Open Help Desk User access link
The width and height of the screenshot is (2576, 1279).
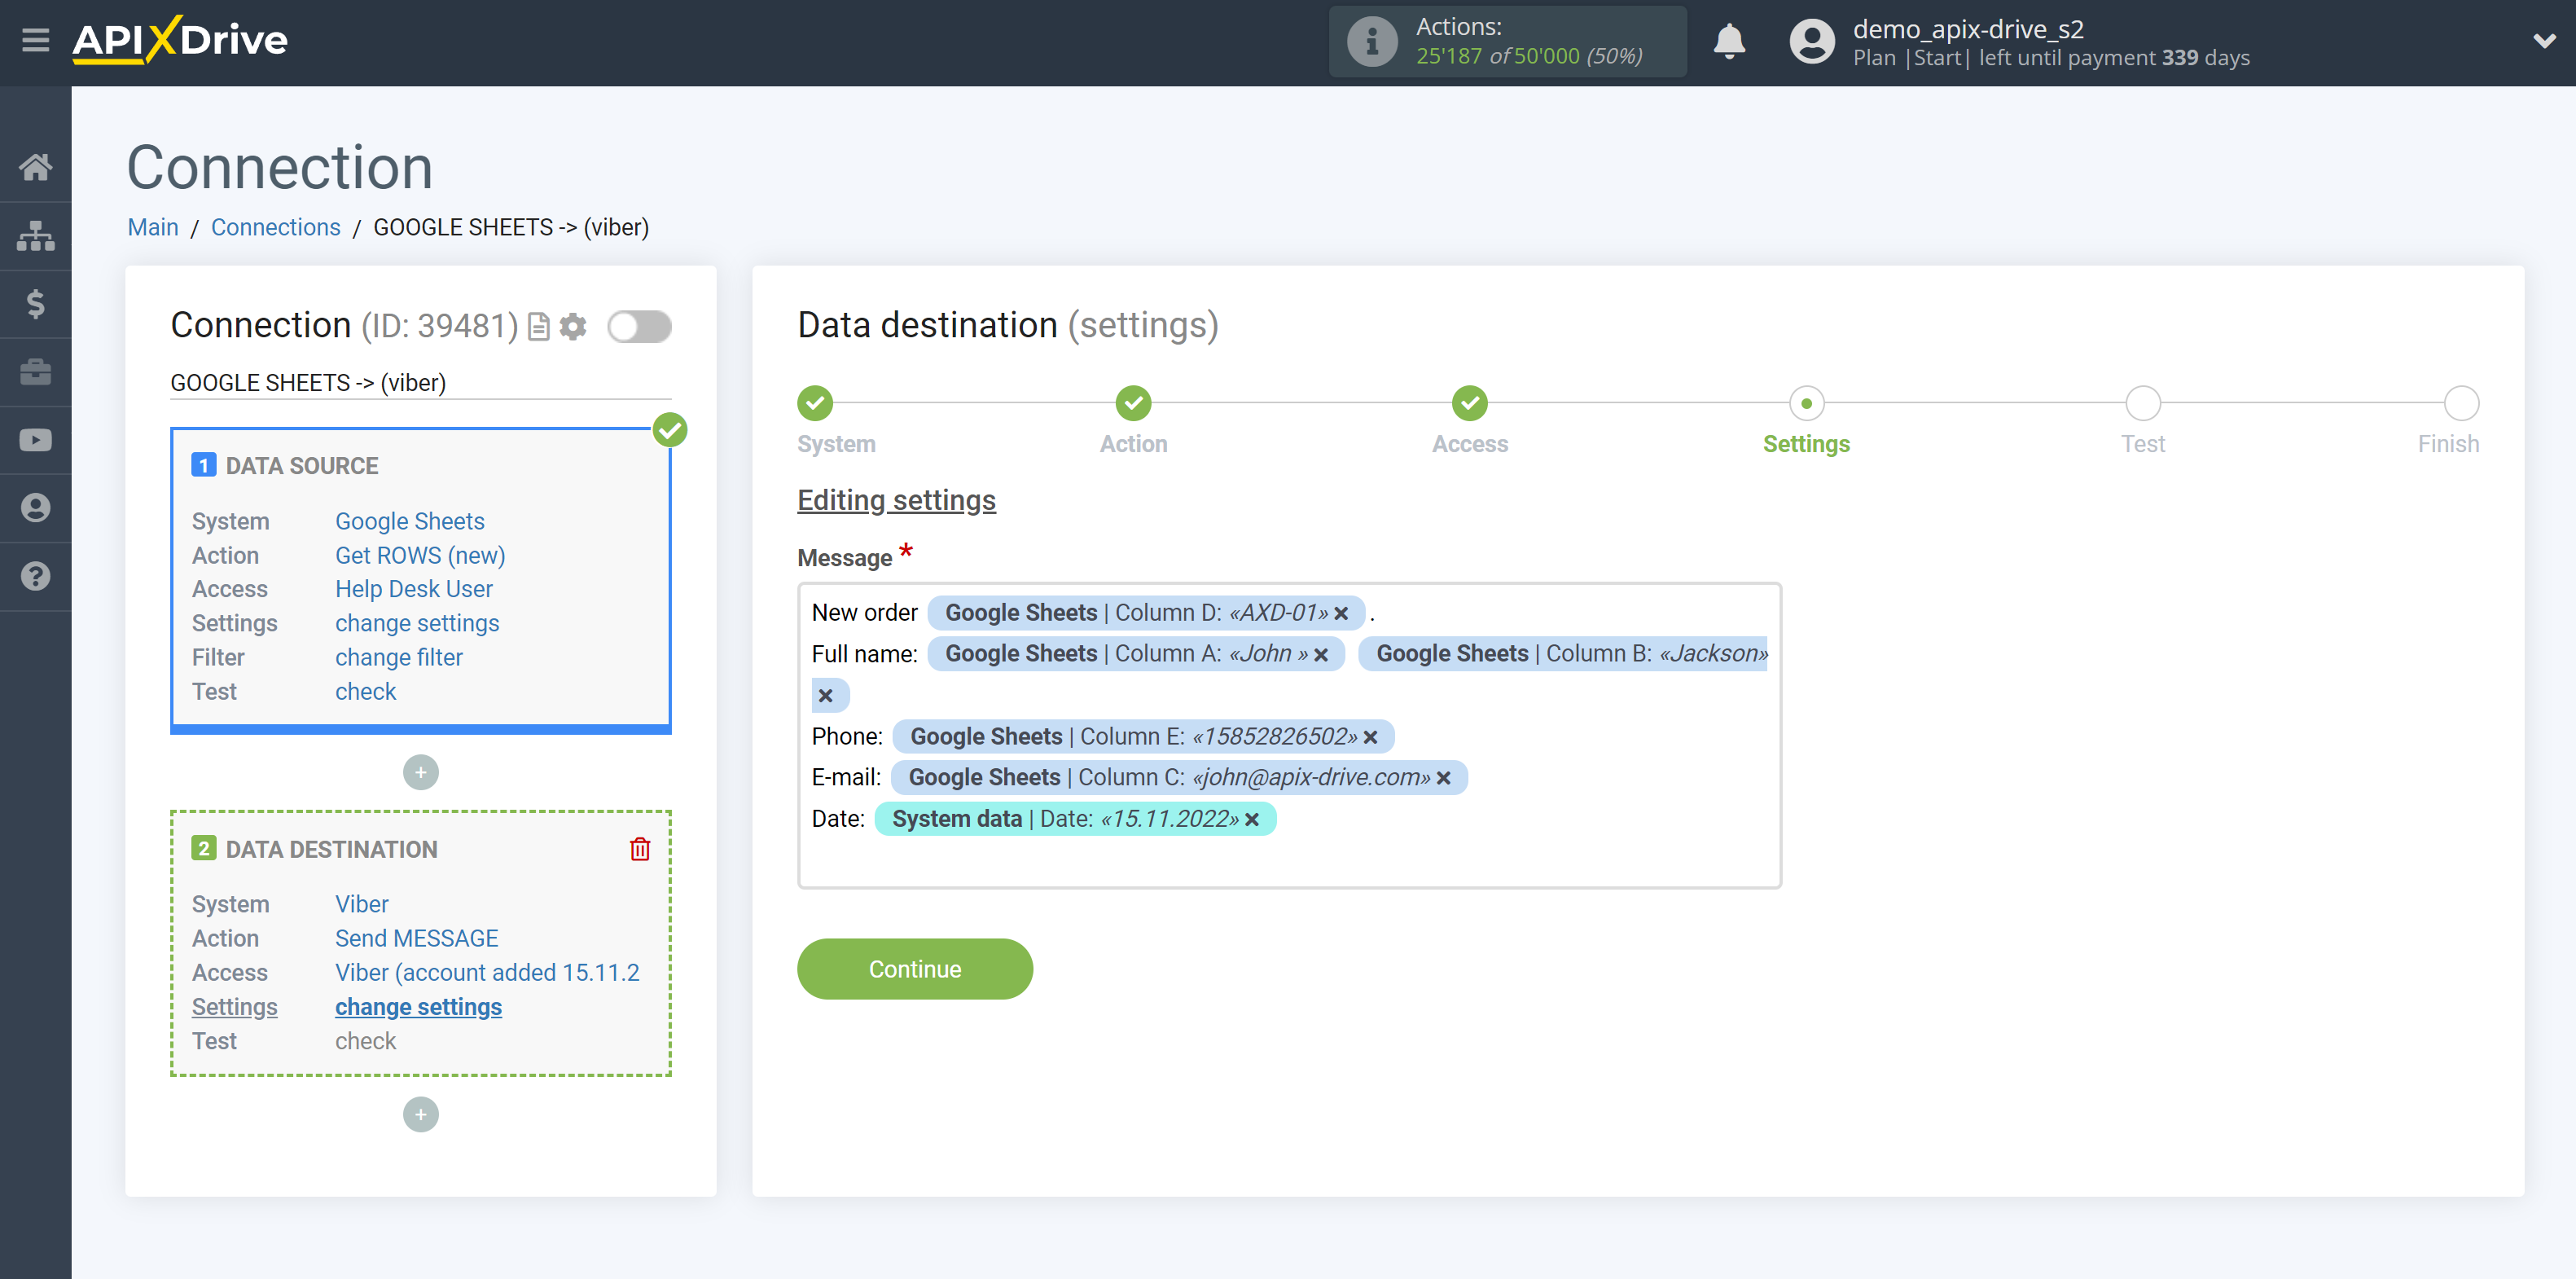[414, 589]
